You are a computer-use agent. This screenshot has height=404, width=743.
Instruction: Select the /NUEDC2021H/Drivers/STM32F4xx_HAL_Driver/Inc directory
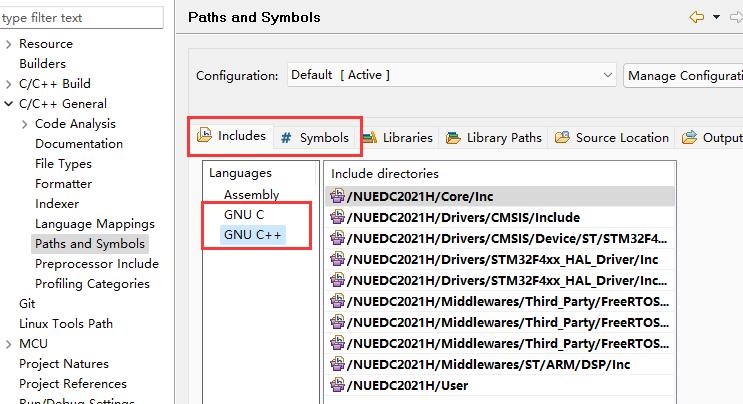500,259
